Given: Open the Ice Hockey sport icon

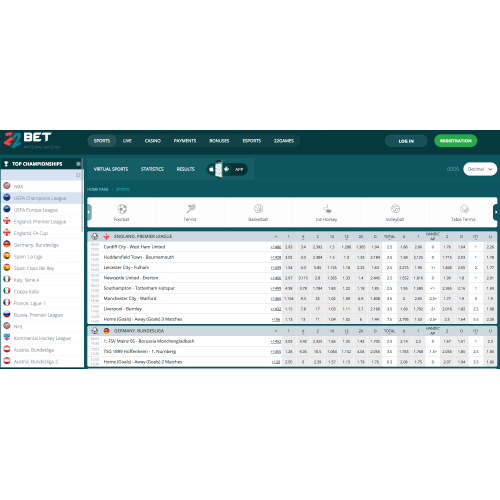Looking at the screenshot, I should [x=327, y=209].
